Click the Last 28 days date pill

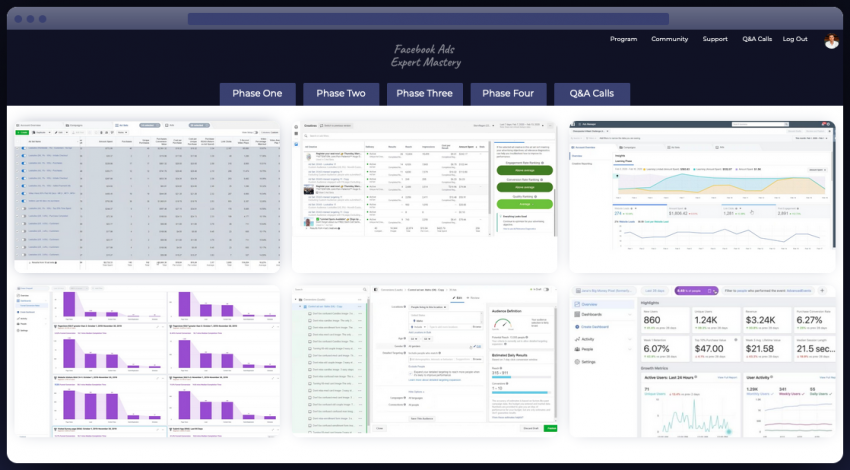pos(655,291)
